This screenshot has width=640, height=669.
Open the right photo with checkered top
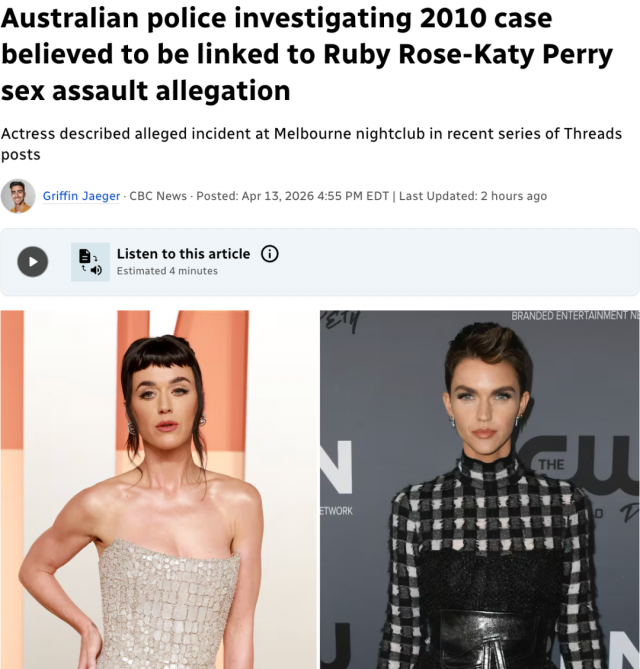[480, 489]
